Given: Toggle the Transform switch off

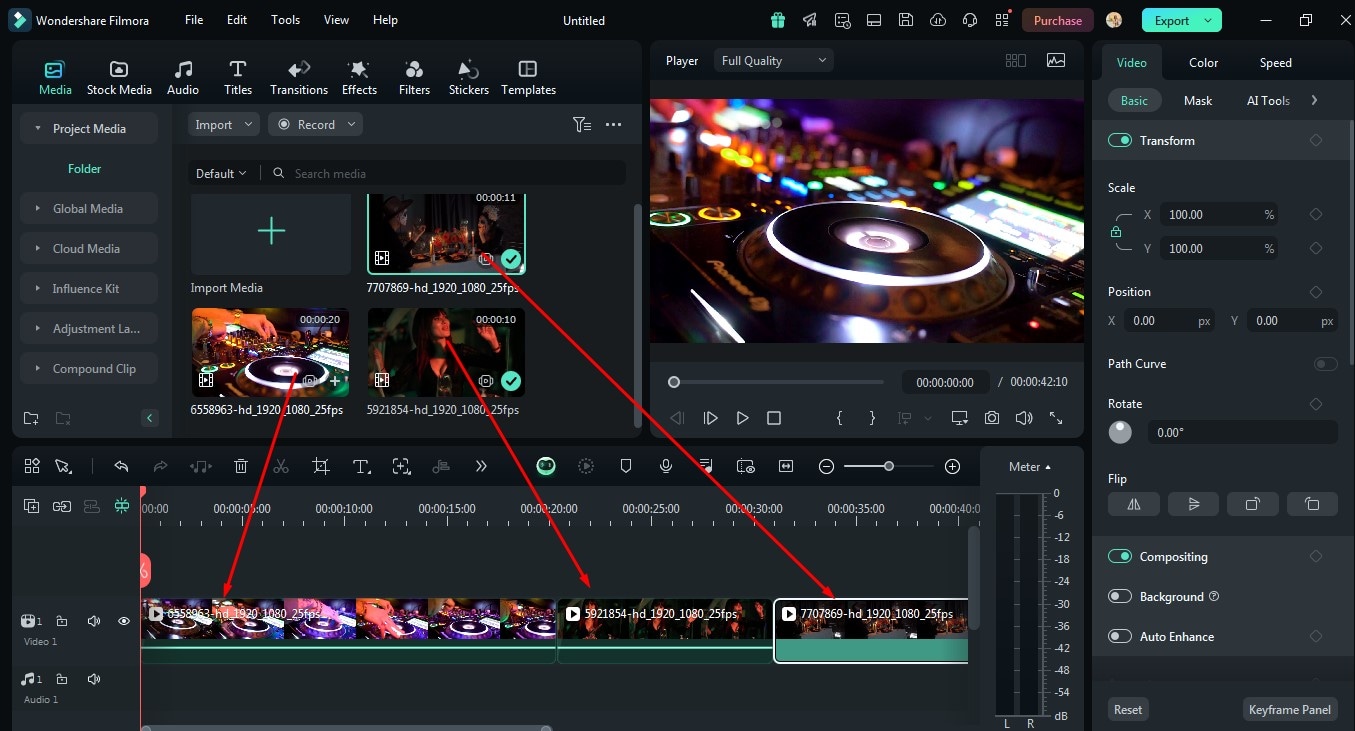Looking at the screenshot, I should [1119, 140].
